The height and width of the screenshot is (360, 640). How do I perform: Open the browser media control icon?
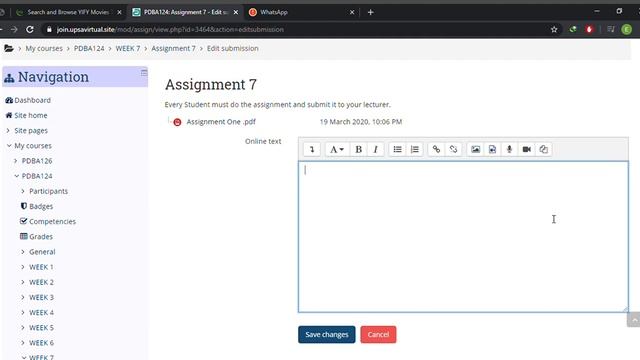tap(611, 29)
